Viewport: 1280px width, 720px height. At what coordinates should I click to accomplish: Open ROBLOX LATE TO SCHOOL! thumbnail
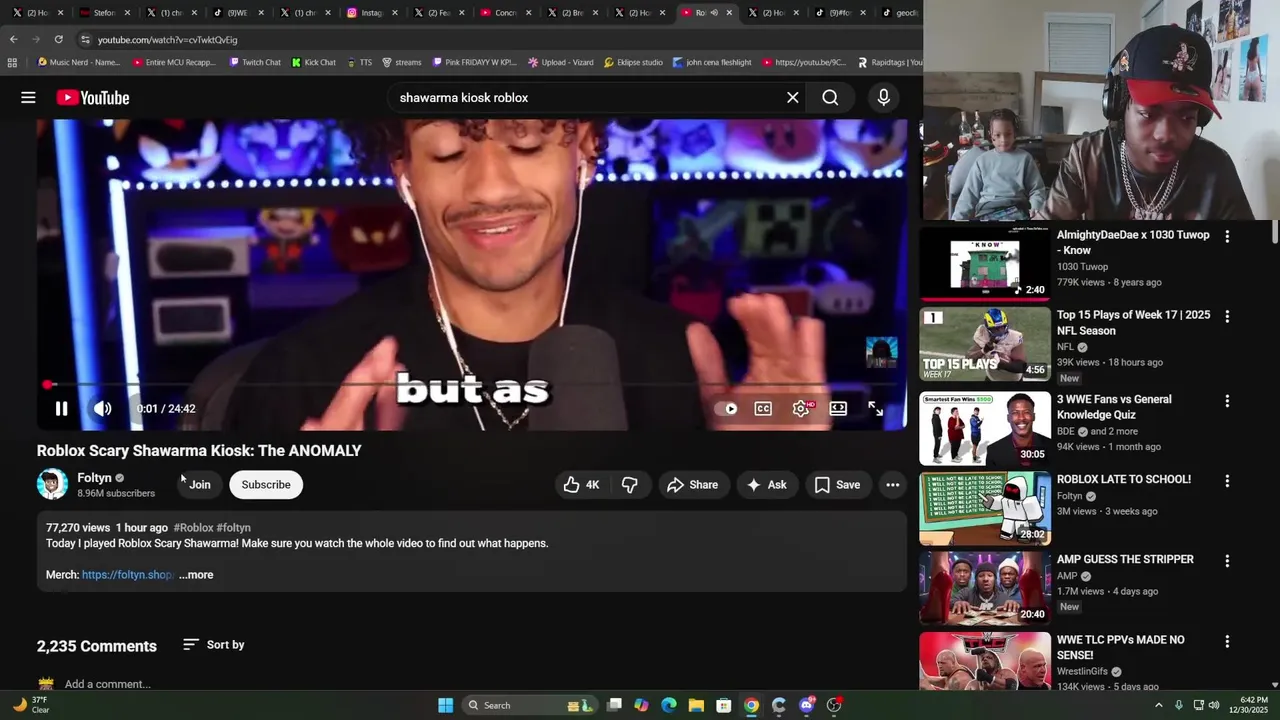[x=984, y=508]
